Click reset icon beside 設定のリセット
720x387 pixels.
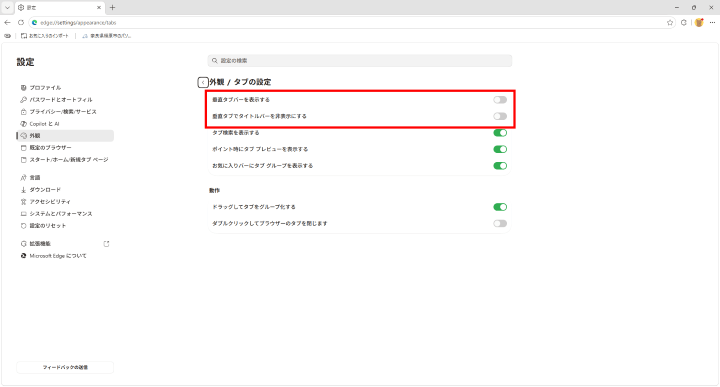[x=23, y=226]
